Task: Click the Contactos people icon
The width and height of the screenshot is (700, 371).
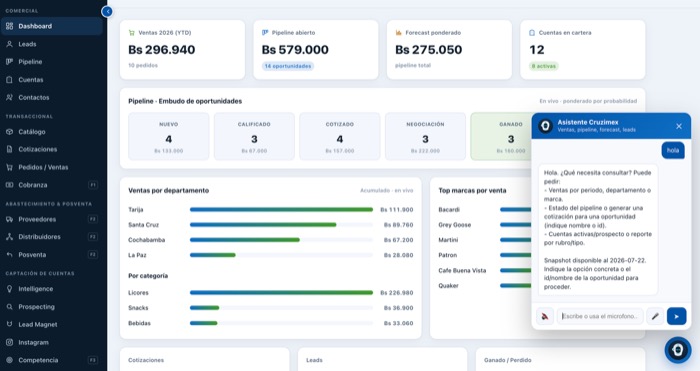Action: pyautogui.click(x=9, y=97)
